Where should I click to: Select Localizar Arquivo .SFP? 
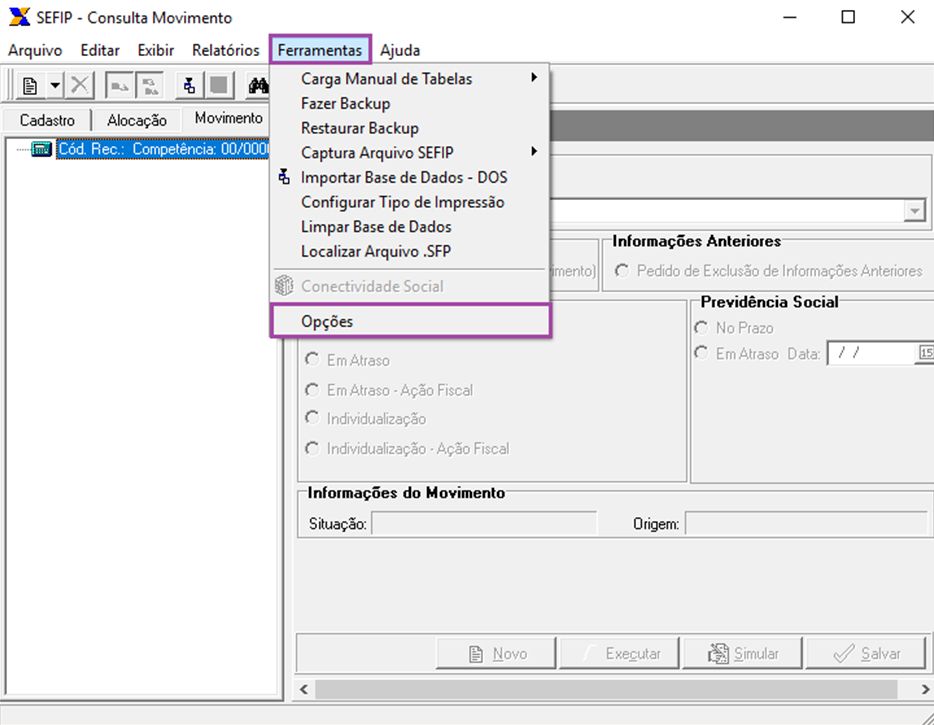[x=410, y=251]
